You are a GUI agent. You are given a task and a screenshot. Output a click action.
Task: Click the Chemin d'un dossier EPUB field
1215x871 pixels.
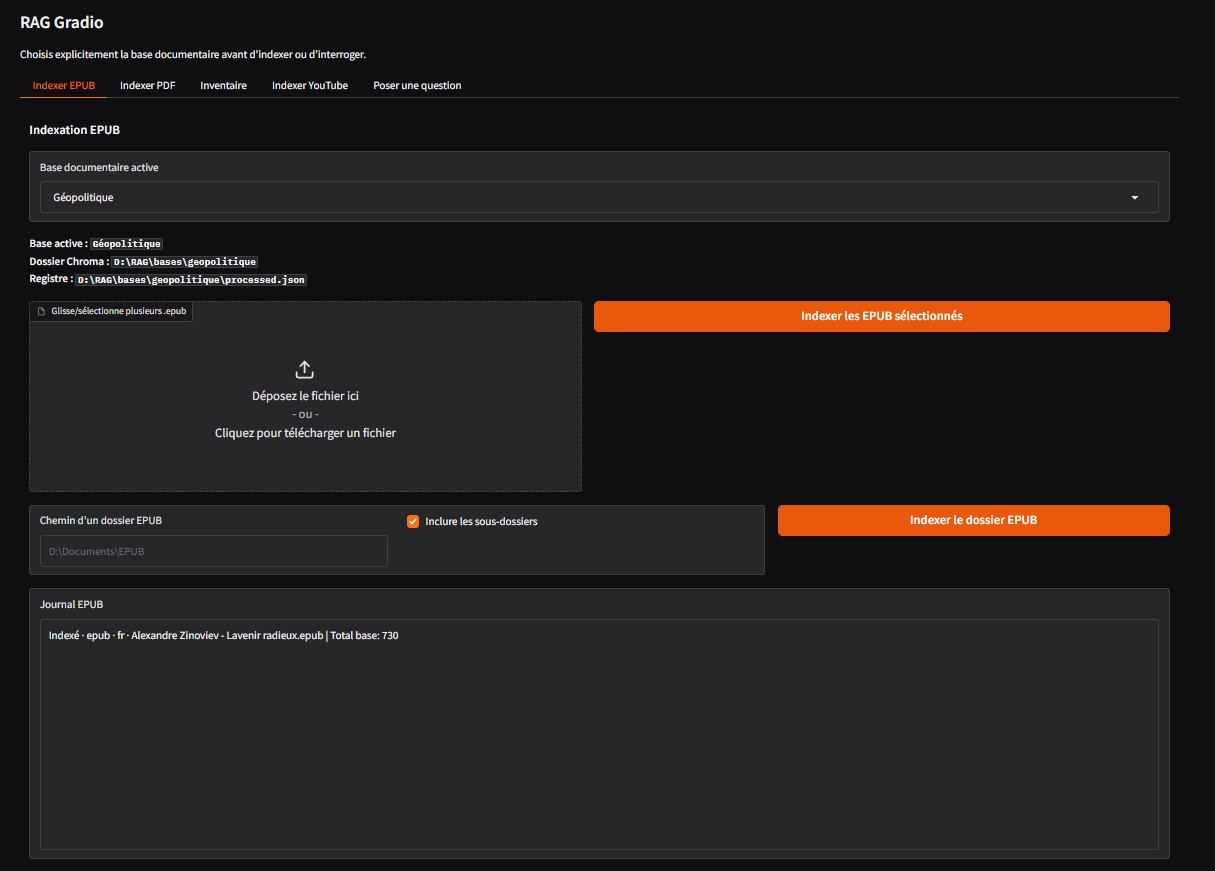point(214,551)
